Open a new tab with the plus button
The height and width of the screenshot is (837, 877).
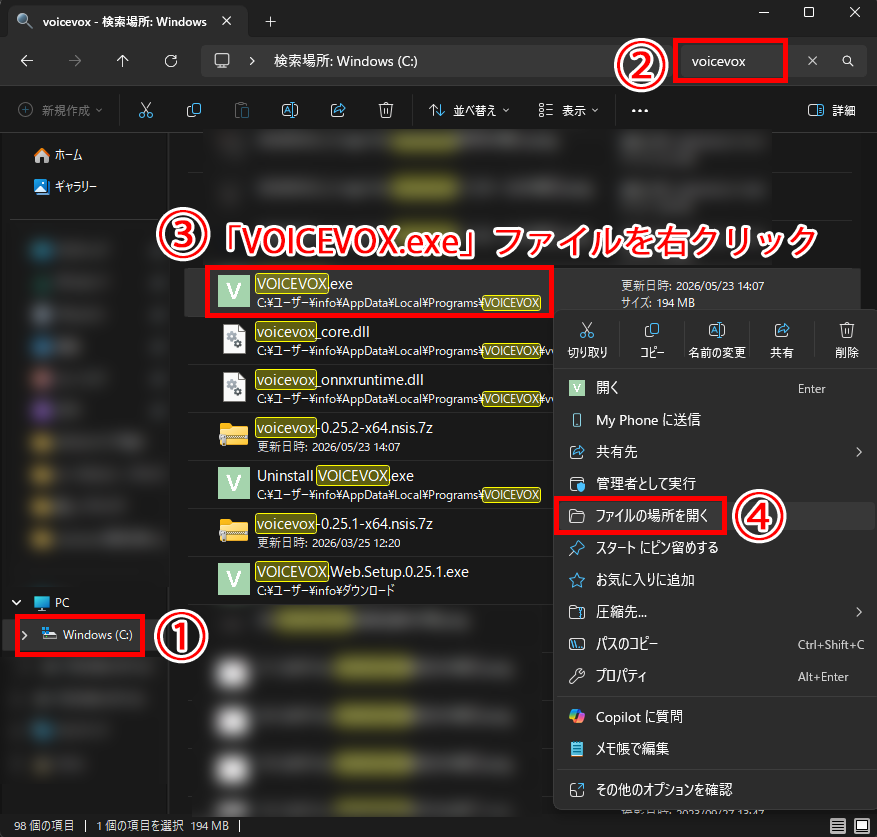[x=271, y=21]
